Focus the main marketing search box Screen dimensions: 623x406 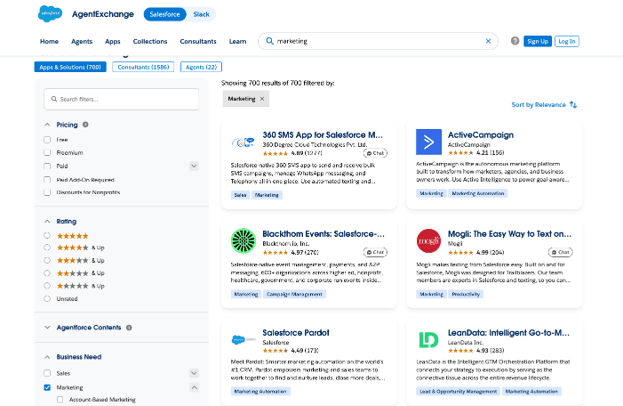coord(378,41)
